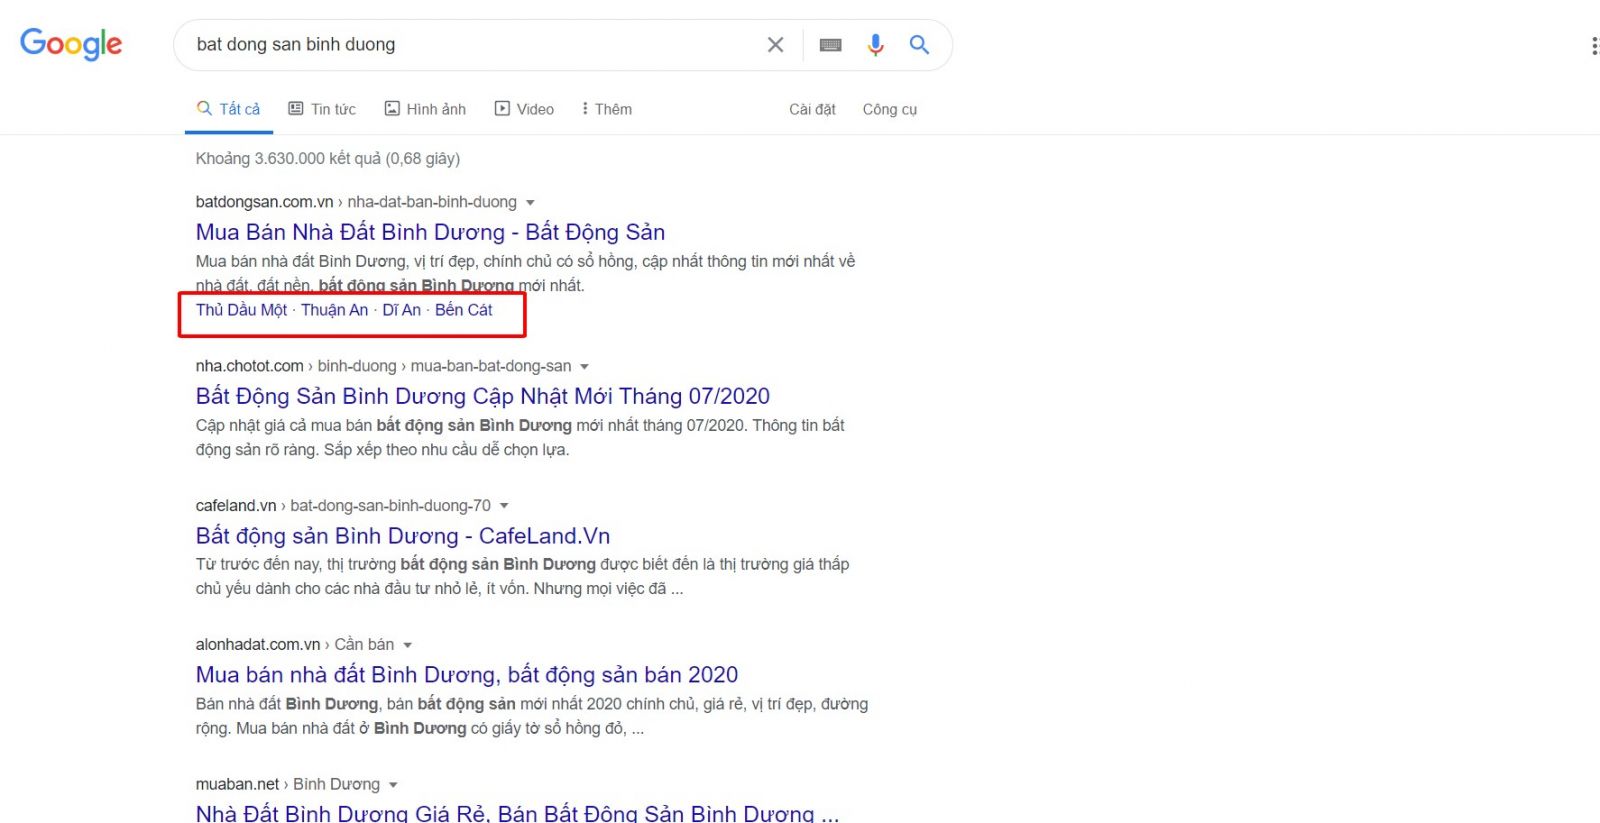1600x823 pixels.
Task: Open Mua Bán Nhà Đất Bình Dương result
Action: [430, 232]
